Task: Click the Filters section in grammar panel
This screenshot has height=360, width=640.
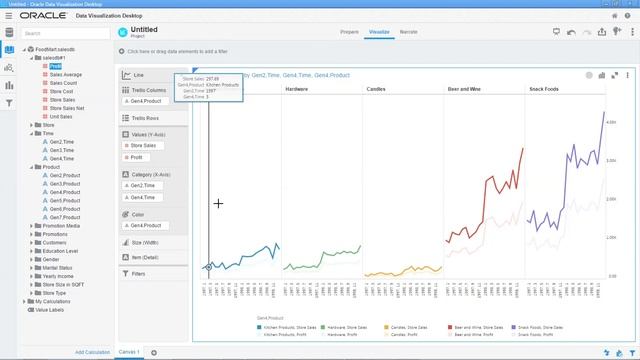Action: pyautogui.click(x=153, y=274)
